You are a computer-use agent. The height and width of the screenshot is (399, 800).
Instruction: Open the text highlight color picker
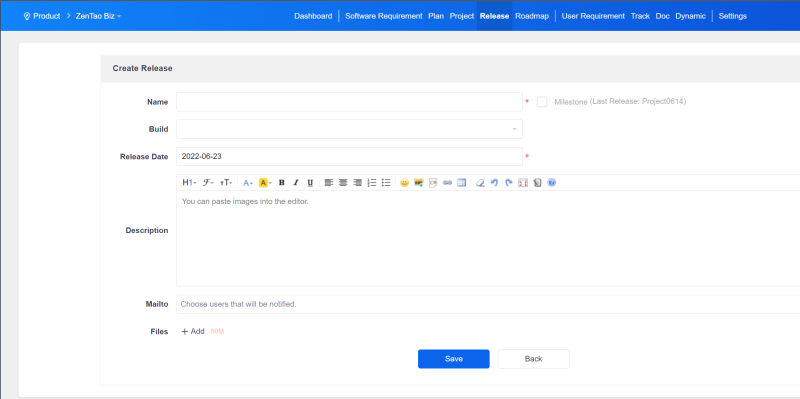[x=265, y=183]
